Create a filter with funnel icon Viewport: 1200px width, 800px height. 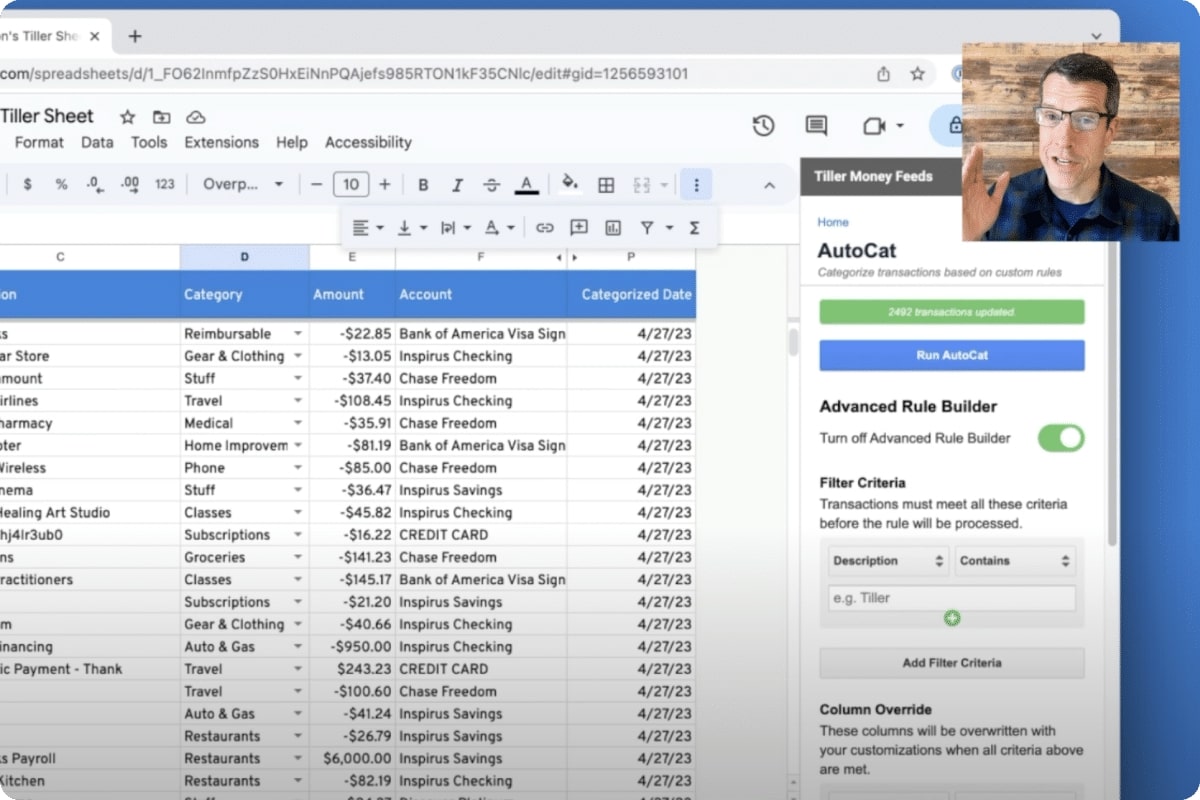(x=647, y=228)
